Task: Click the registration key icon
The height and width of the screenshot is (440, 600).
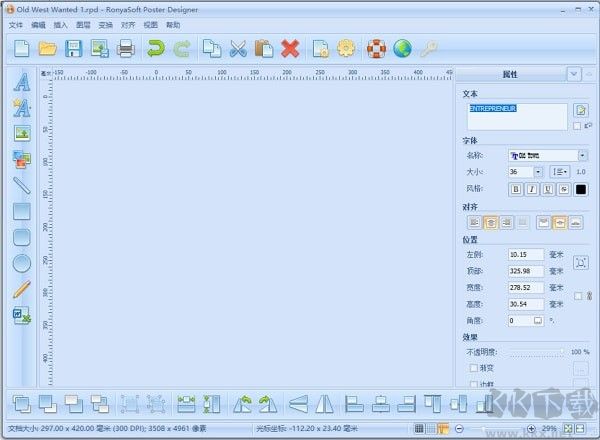Action: [428, 49]
